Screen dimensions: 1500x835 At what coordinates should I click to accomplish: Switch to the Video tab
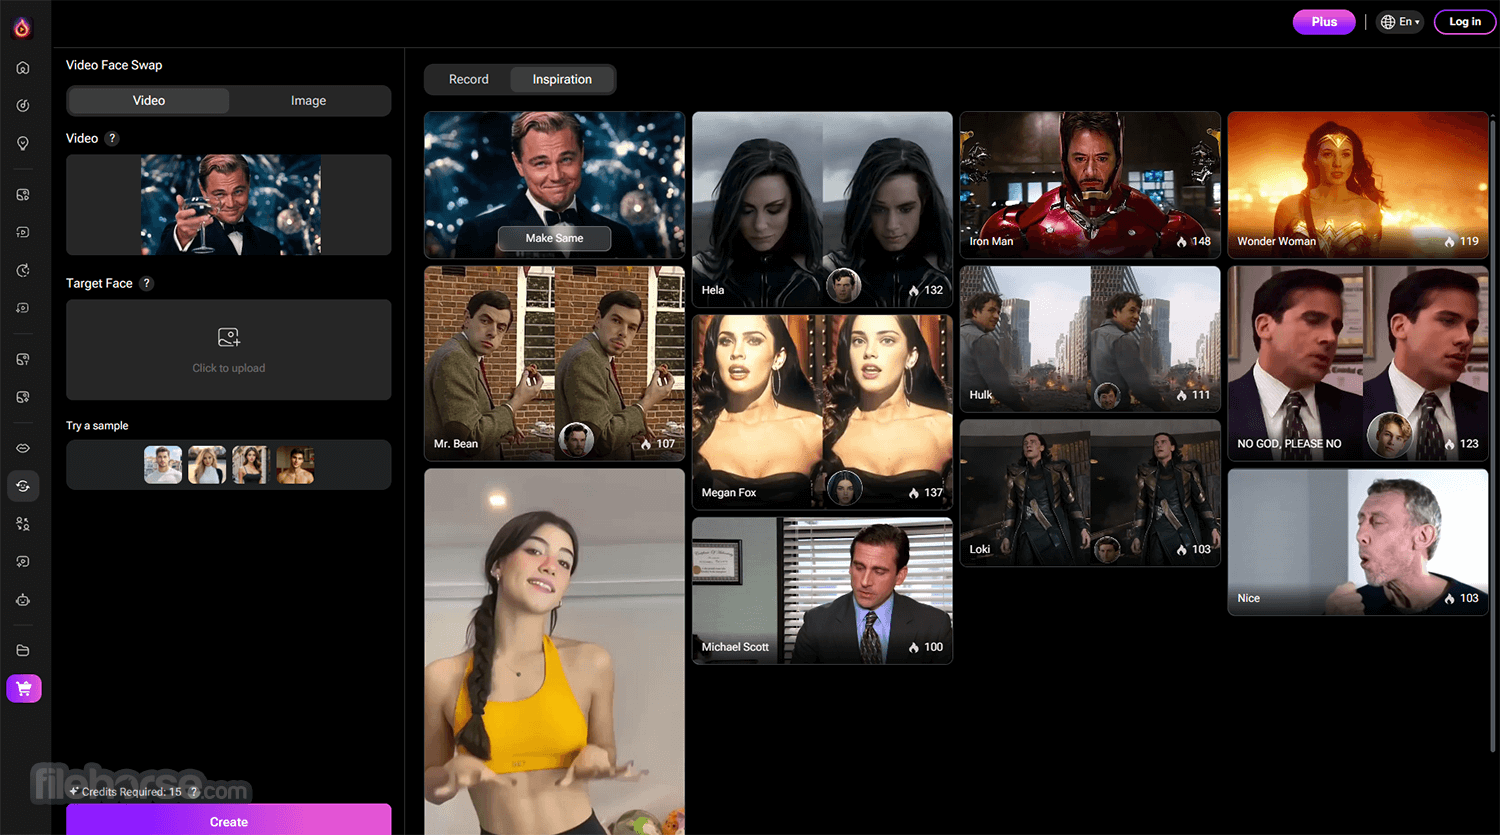149,101
